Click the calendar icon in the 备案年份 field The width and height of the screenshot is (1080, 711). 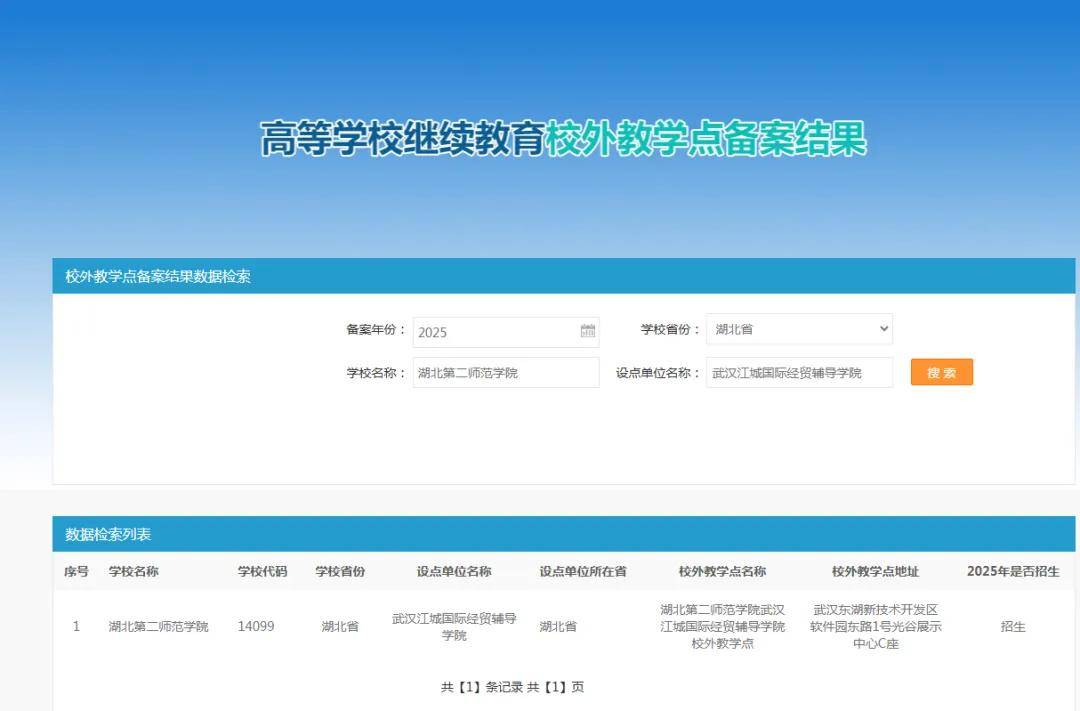[x=588, y=331]
